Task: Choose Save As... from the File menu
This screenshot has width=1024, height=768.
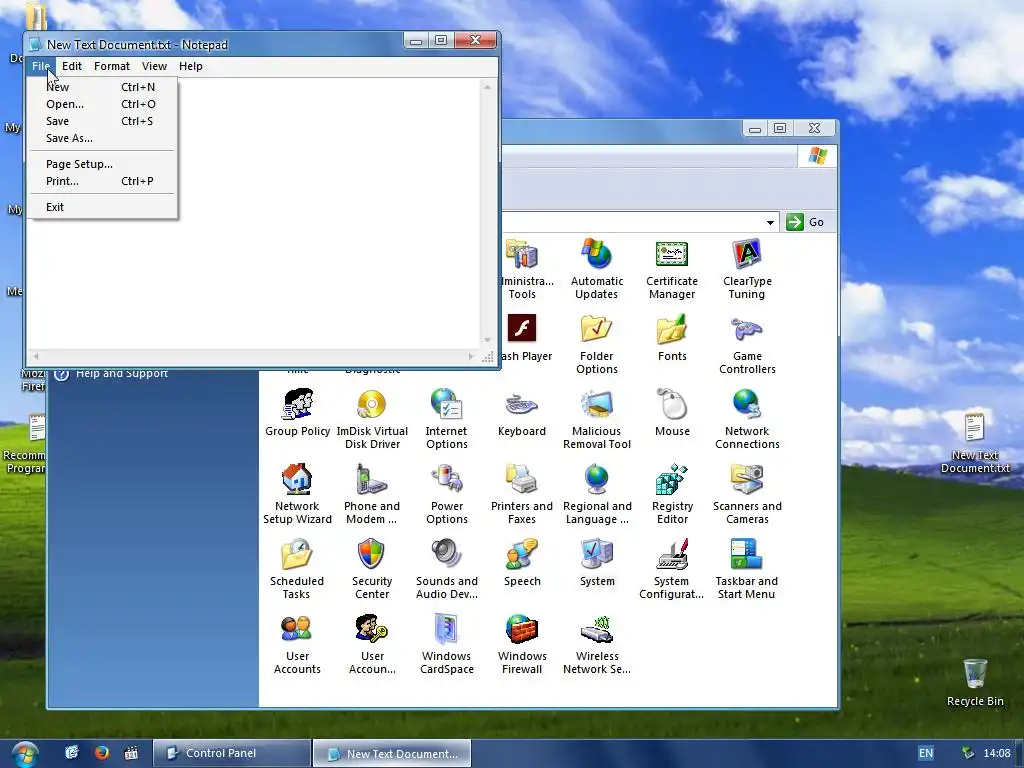Action: (x=102, y=138)
